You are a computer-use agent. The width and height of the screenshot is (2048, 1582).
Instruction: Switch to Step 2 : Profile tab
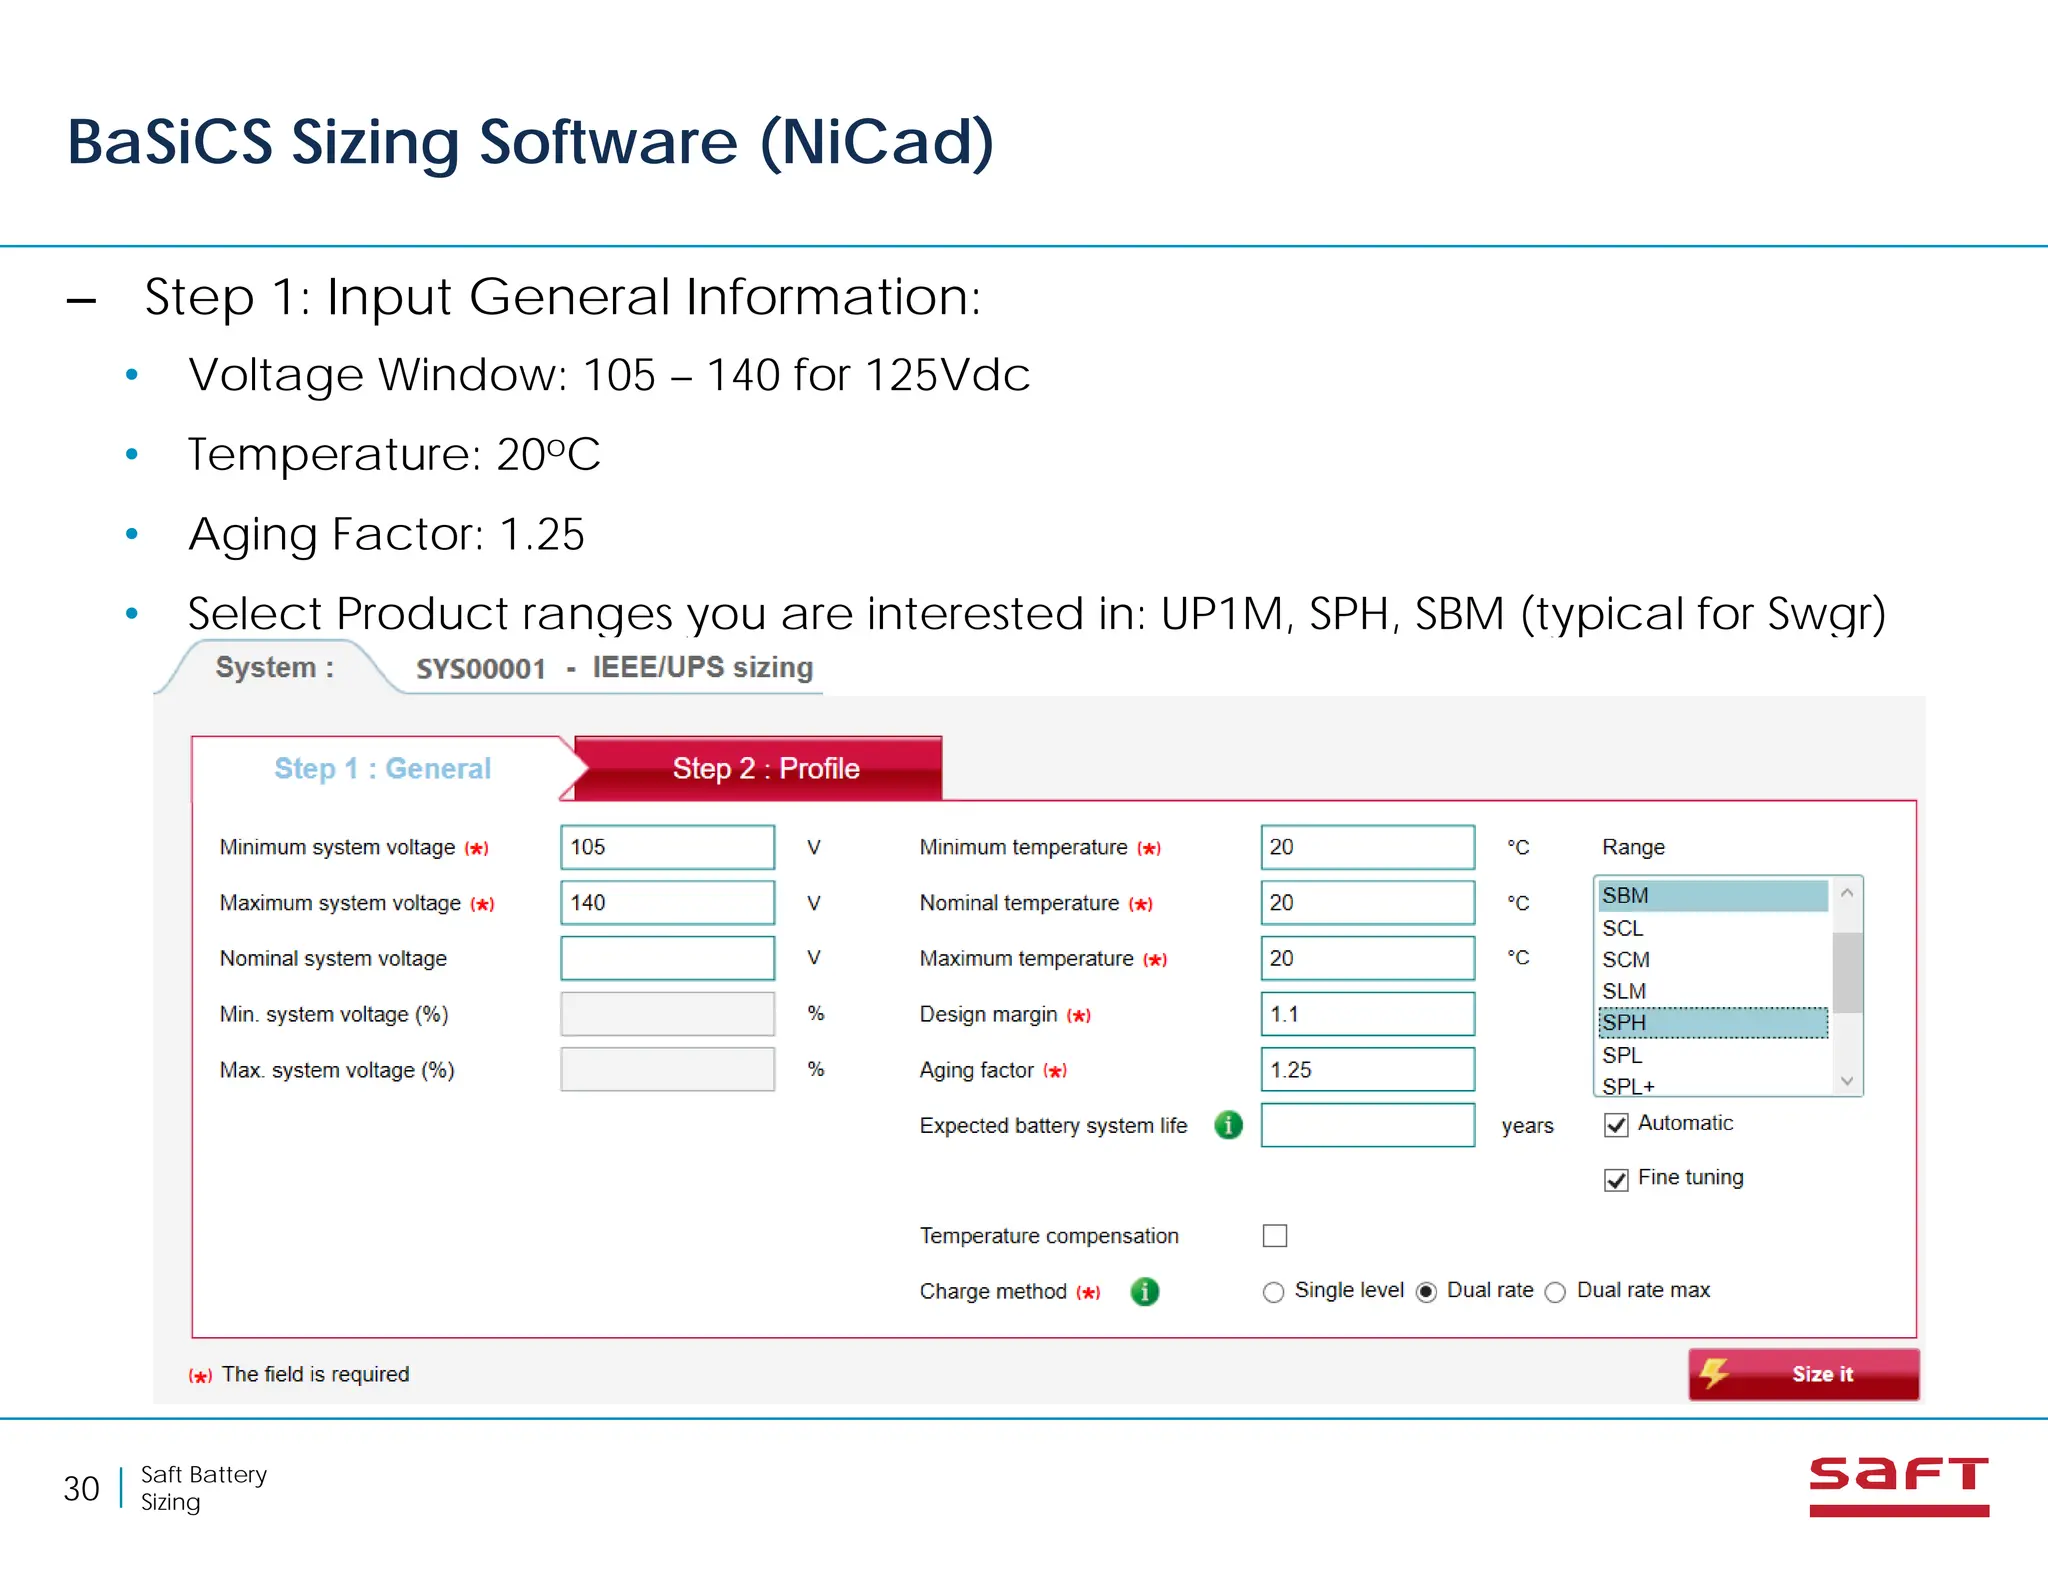point(765,768)
